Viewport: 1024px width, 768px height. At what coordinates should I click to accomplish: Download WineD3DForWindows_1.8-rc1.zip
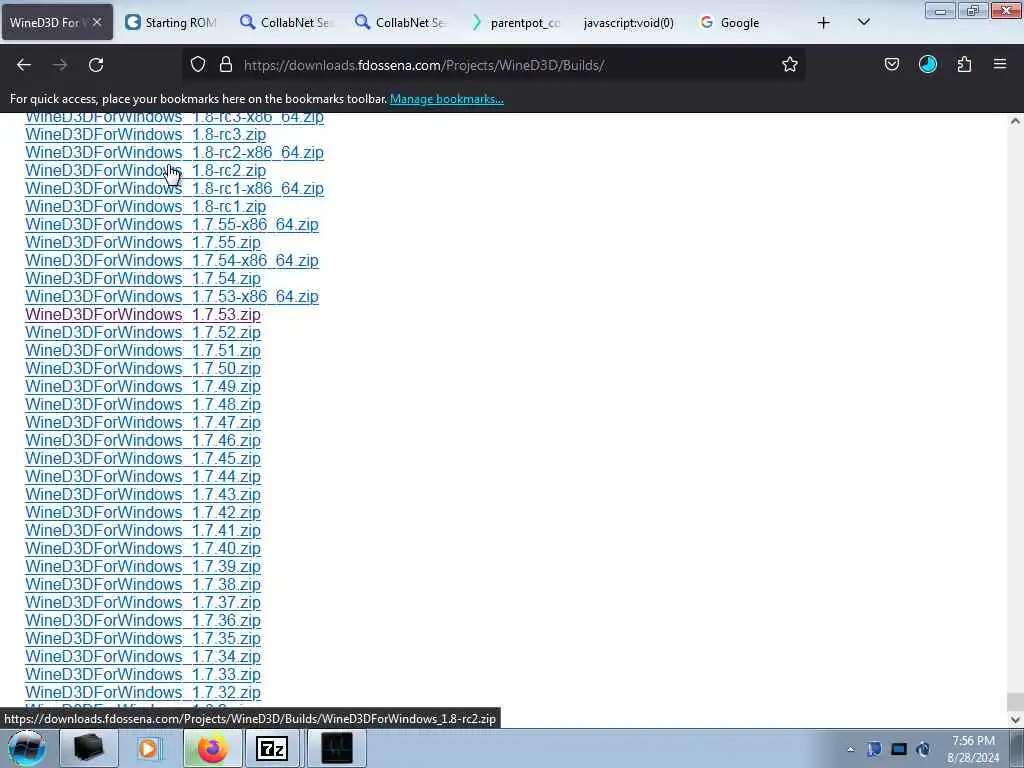[x=146, y=206]
